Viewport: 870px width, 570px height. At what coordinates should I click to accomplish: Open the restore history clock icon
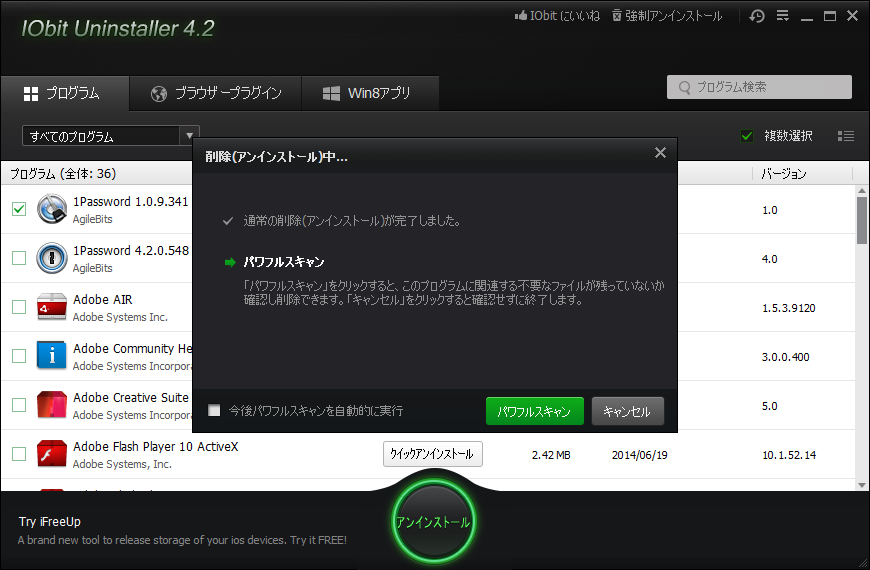[x=756, y=16]
